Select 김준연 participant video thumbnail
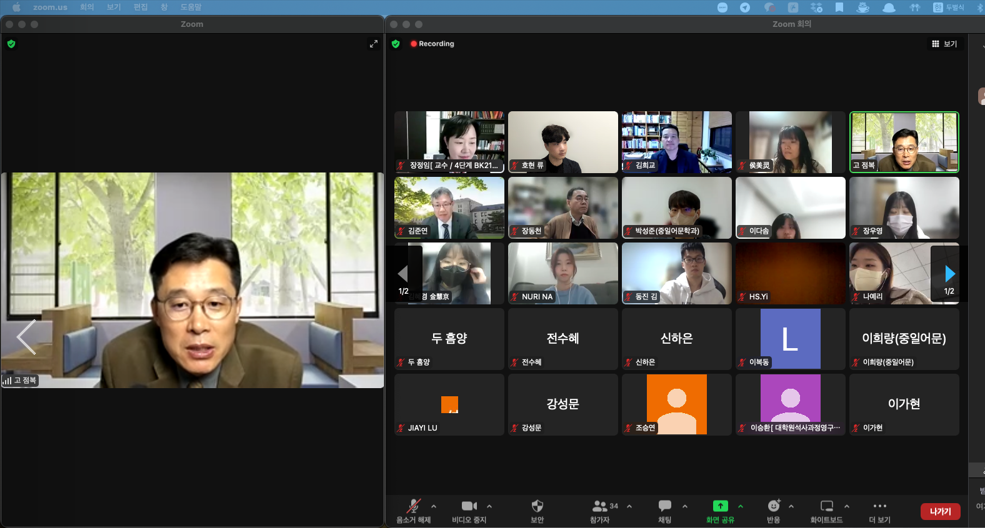 [x=449, y=208]
